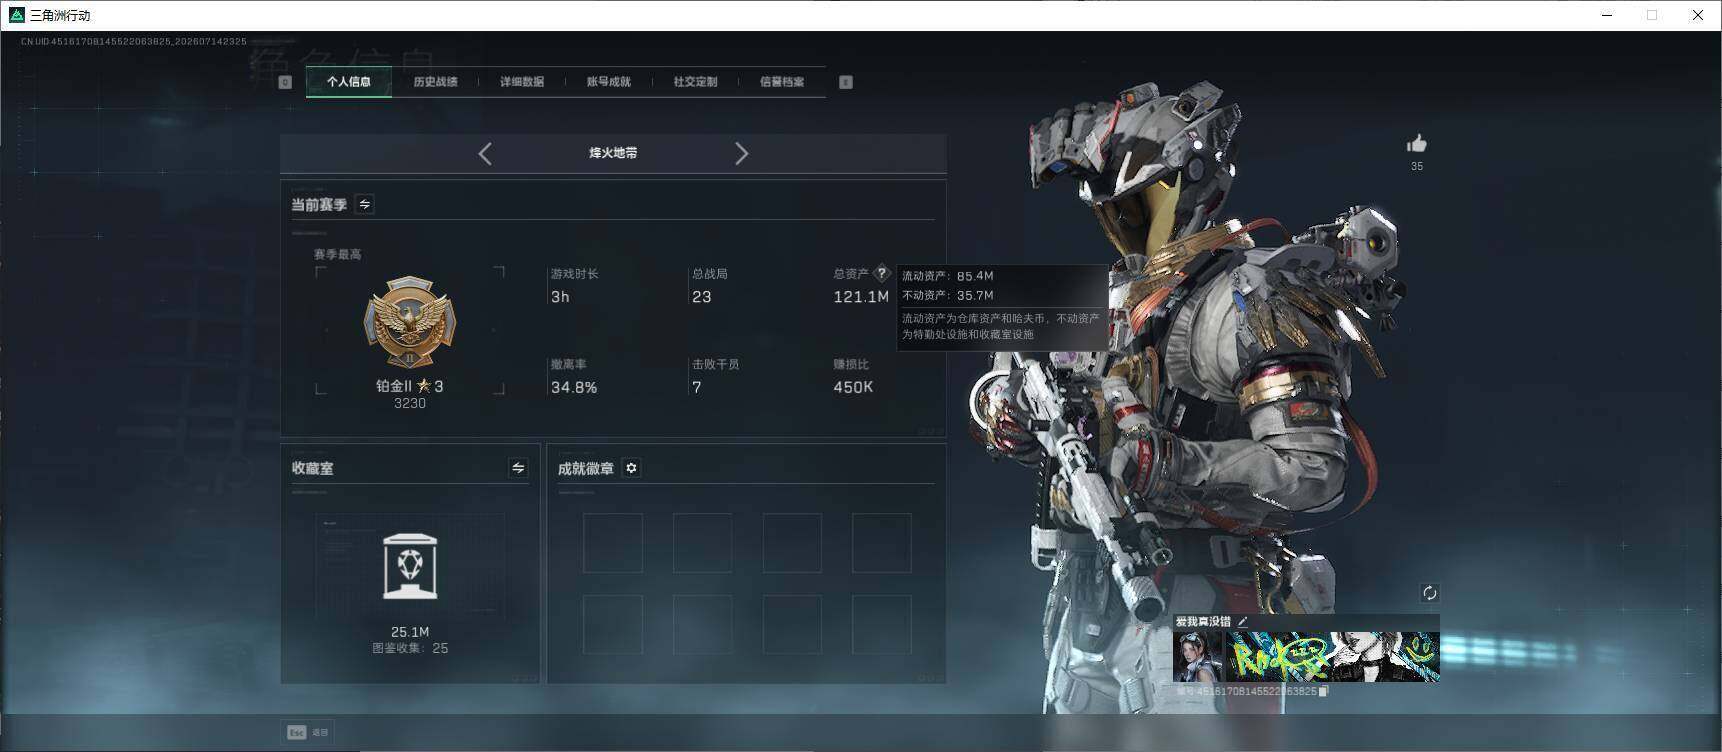Click the 撤离率 34.8% value
Viewport: 1722px width, 752px height.
click(574, 387)
